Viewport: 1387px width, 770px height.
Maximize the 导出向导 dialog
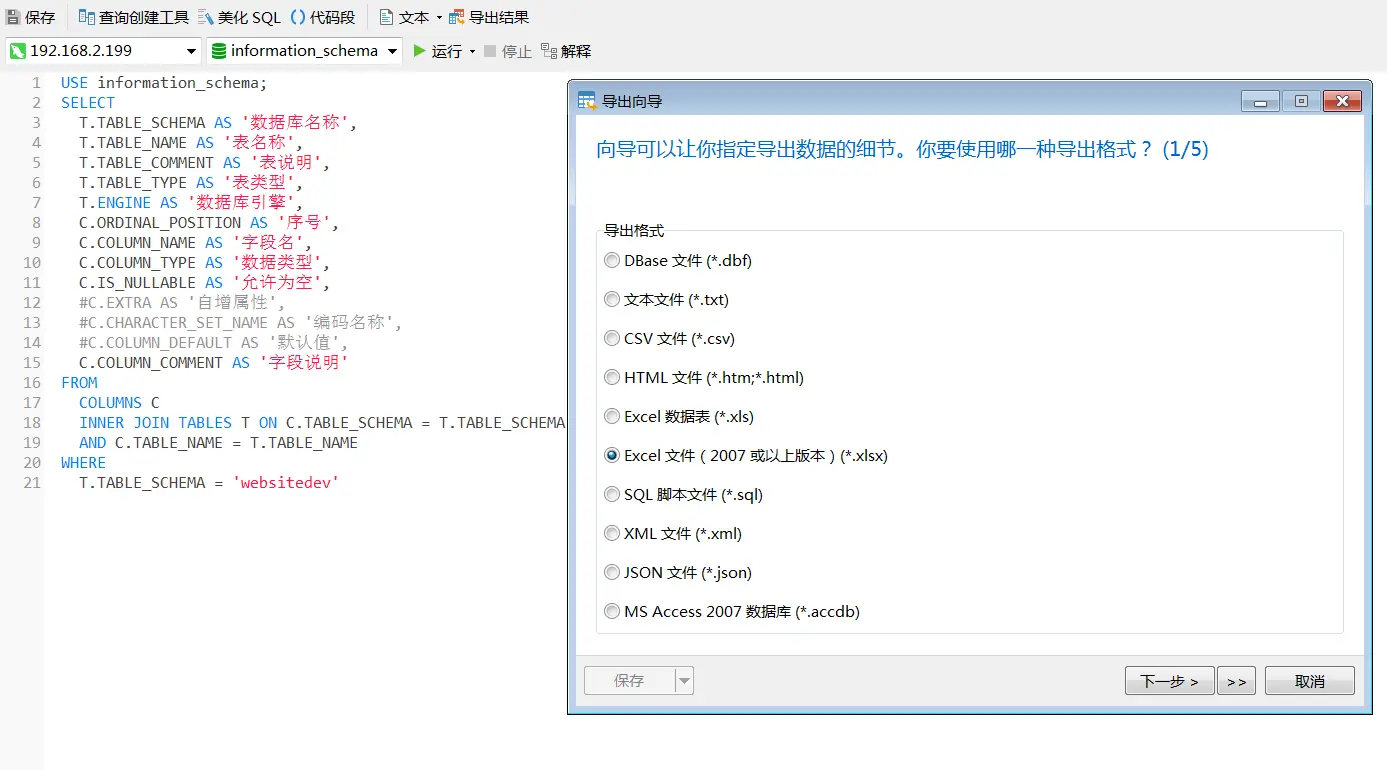(1301, 101)
